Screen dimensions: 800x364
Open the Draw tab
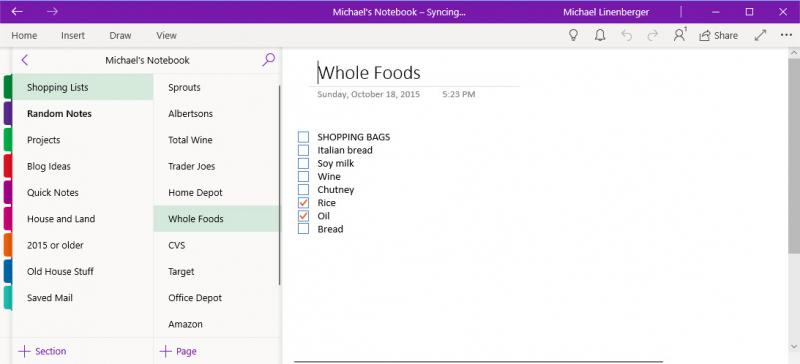(x=120, y=36)
